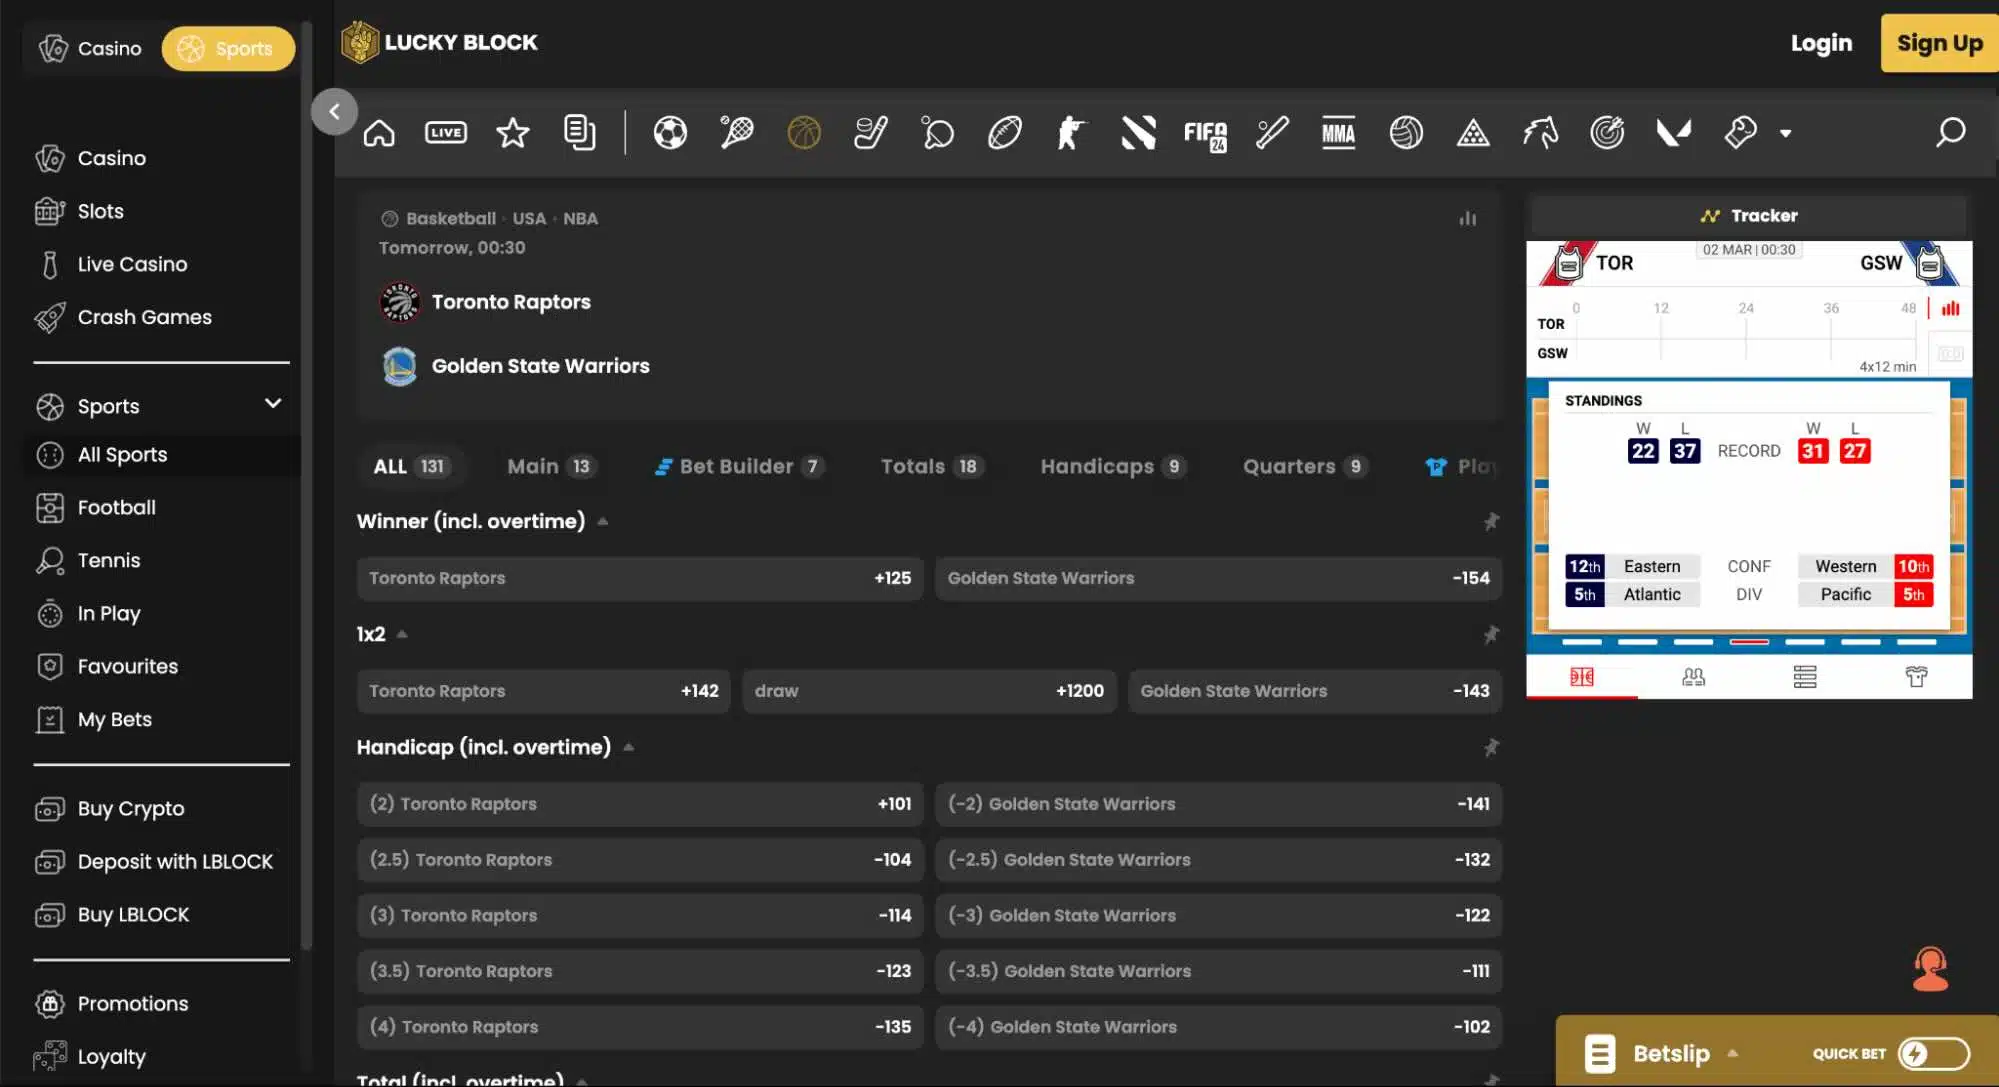The image size is (1999, 1087).
Task: Open the Bet Builder 7 tab
Action: [739, 466]
